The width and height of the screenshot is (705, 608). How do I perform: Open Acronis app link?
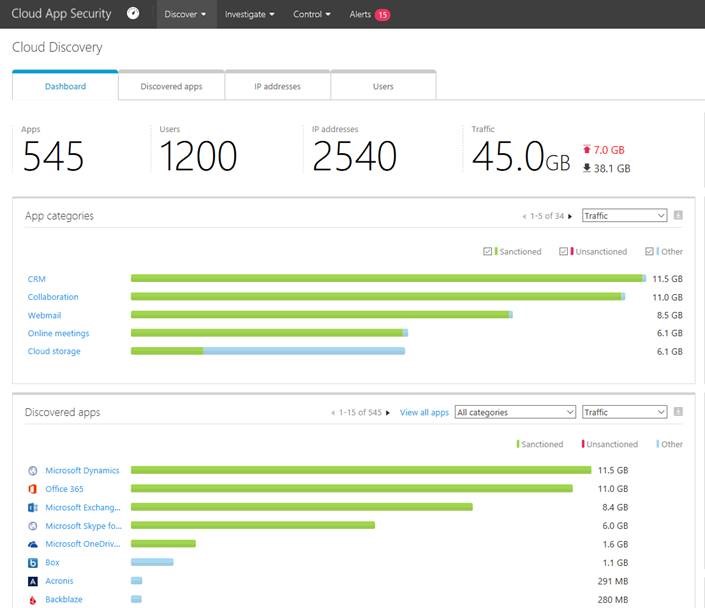pos(59,581)
